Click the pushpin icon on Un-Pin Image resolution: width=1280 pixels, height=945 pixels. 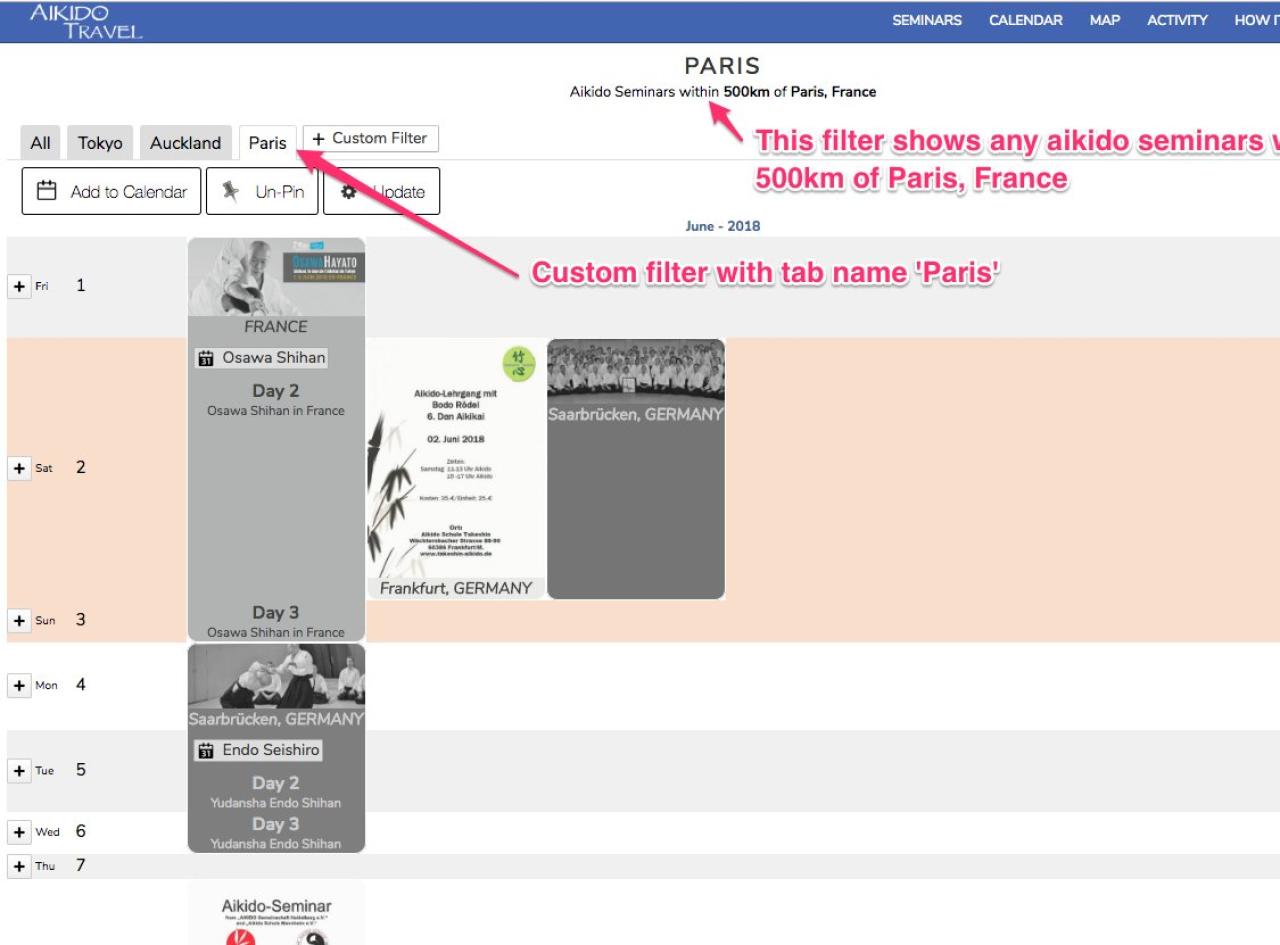click(231, 192)
